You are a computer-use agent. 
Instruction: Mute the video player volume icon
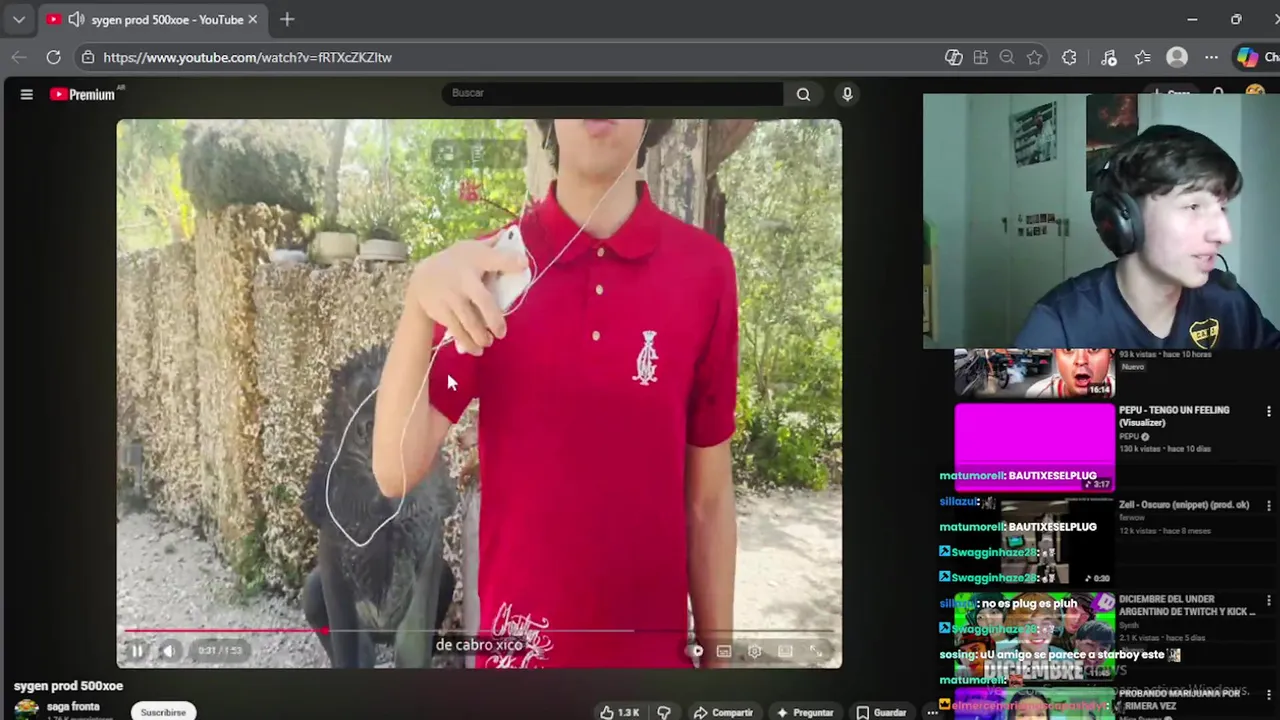[x=169, y=651]
